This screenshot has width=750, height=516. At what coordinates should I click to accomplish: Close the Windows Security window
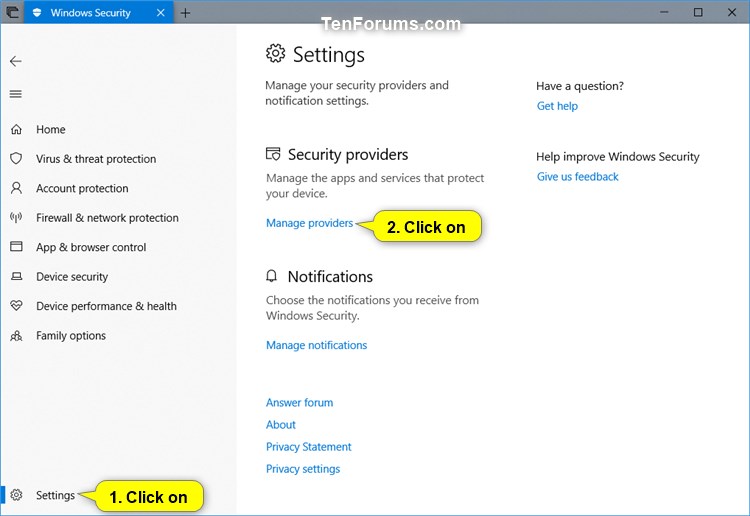click(x=732, y=12)
